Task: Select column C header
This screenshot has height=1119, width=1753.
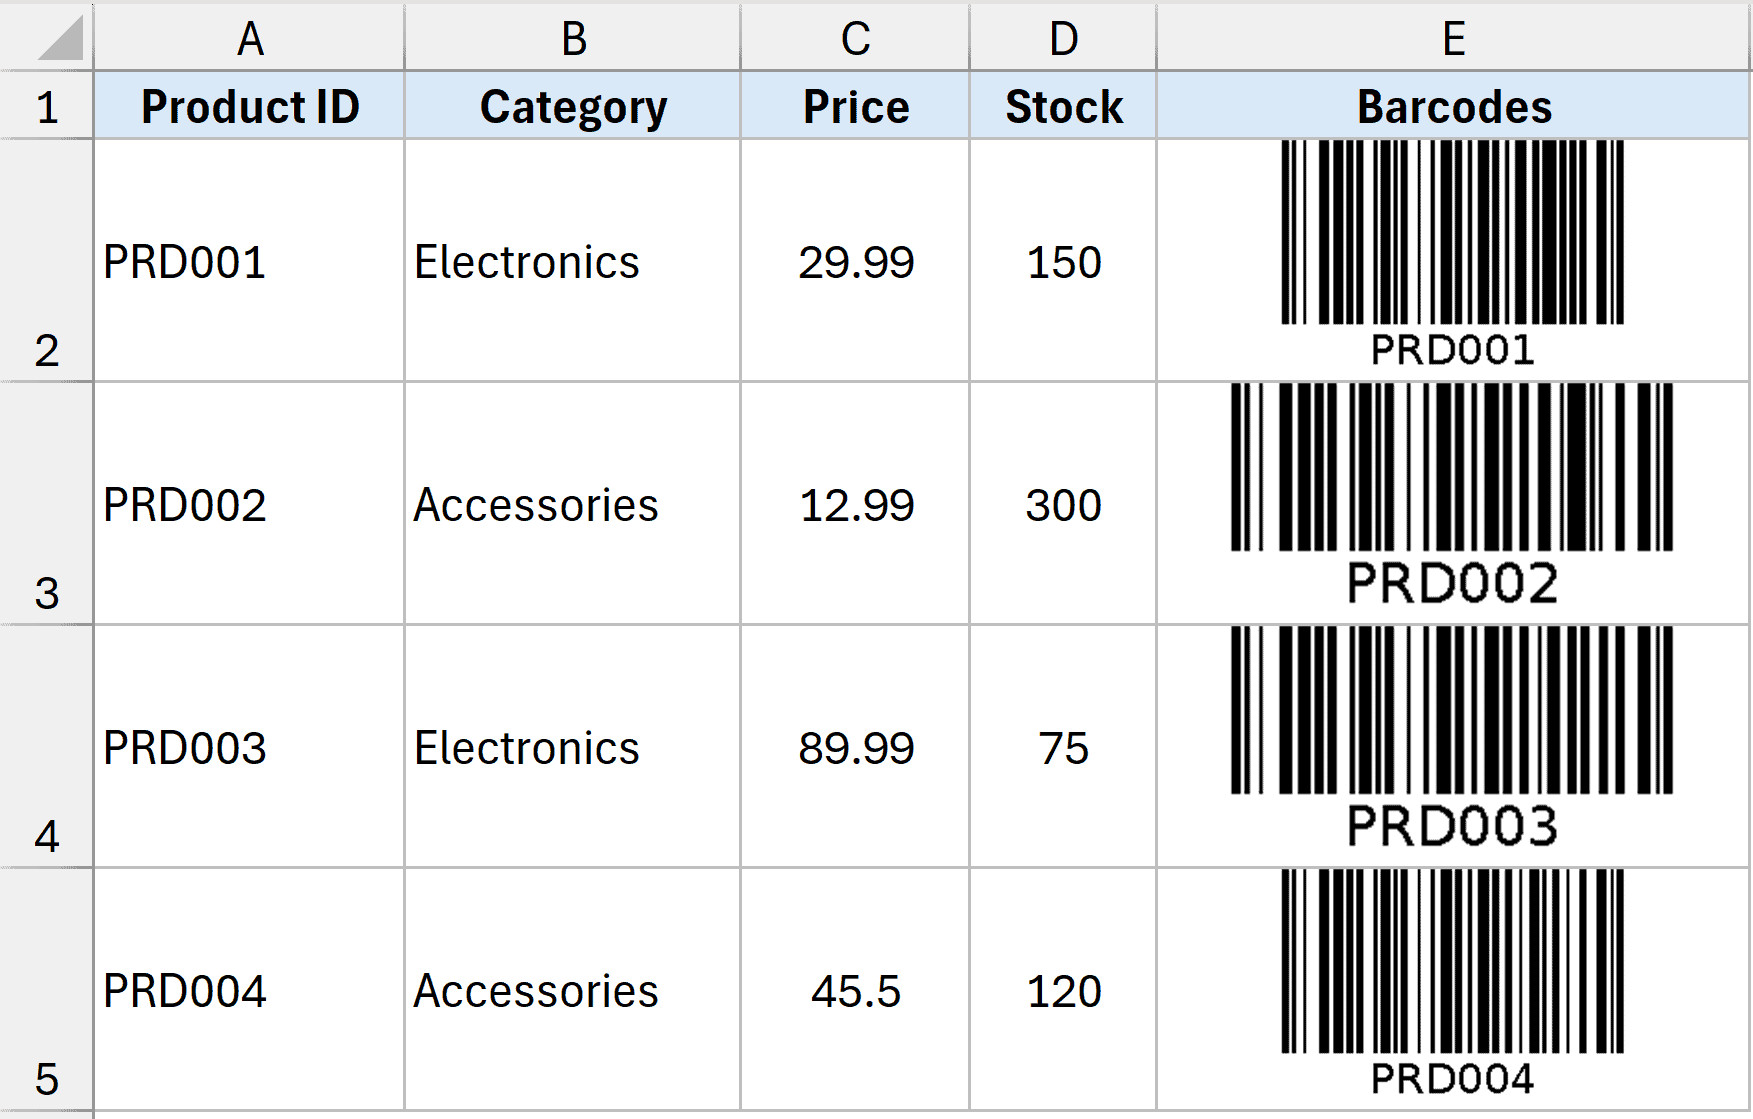Action: pyautogui.click(x=855, y=39)
